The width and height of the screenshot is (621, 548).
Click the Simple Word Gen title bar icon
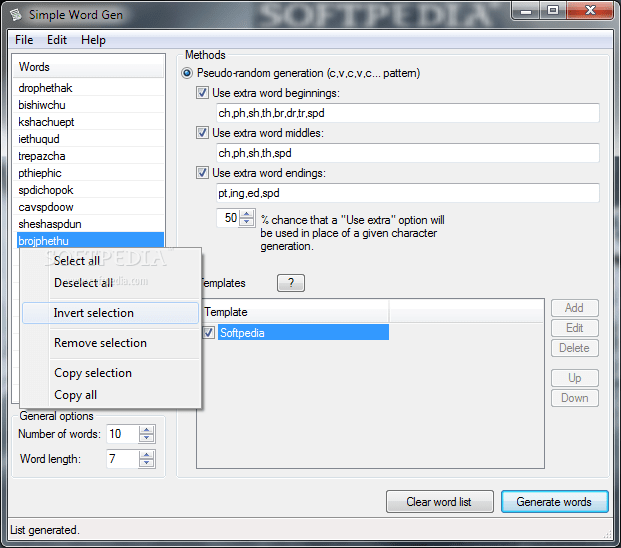[16, 15]
